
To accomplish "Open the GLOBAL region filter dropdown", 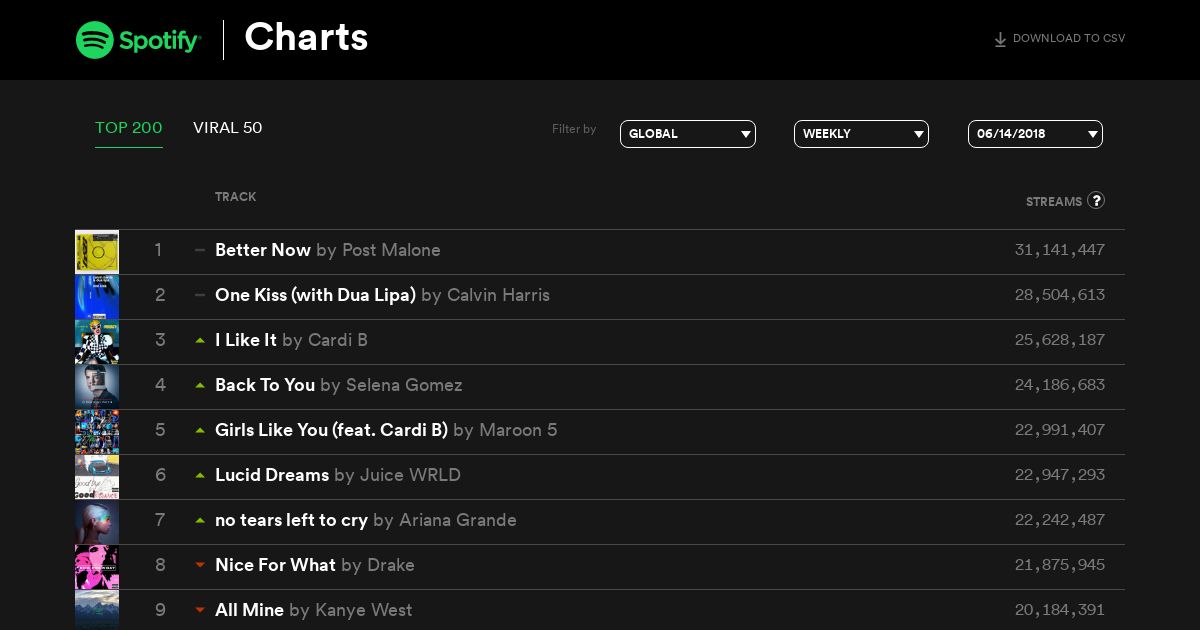I will [688, 134].
